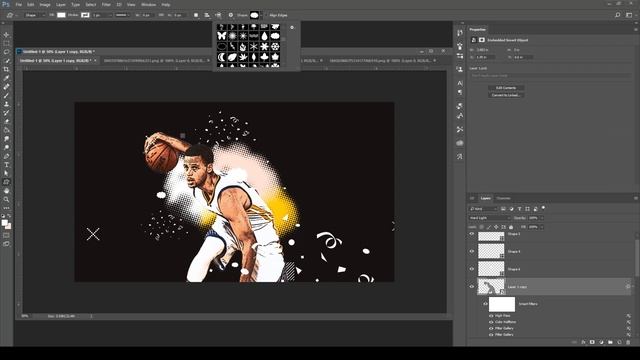Open Layers panel flyout menu

pyautogui.click(x=636, y=198)
